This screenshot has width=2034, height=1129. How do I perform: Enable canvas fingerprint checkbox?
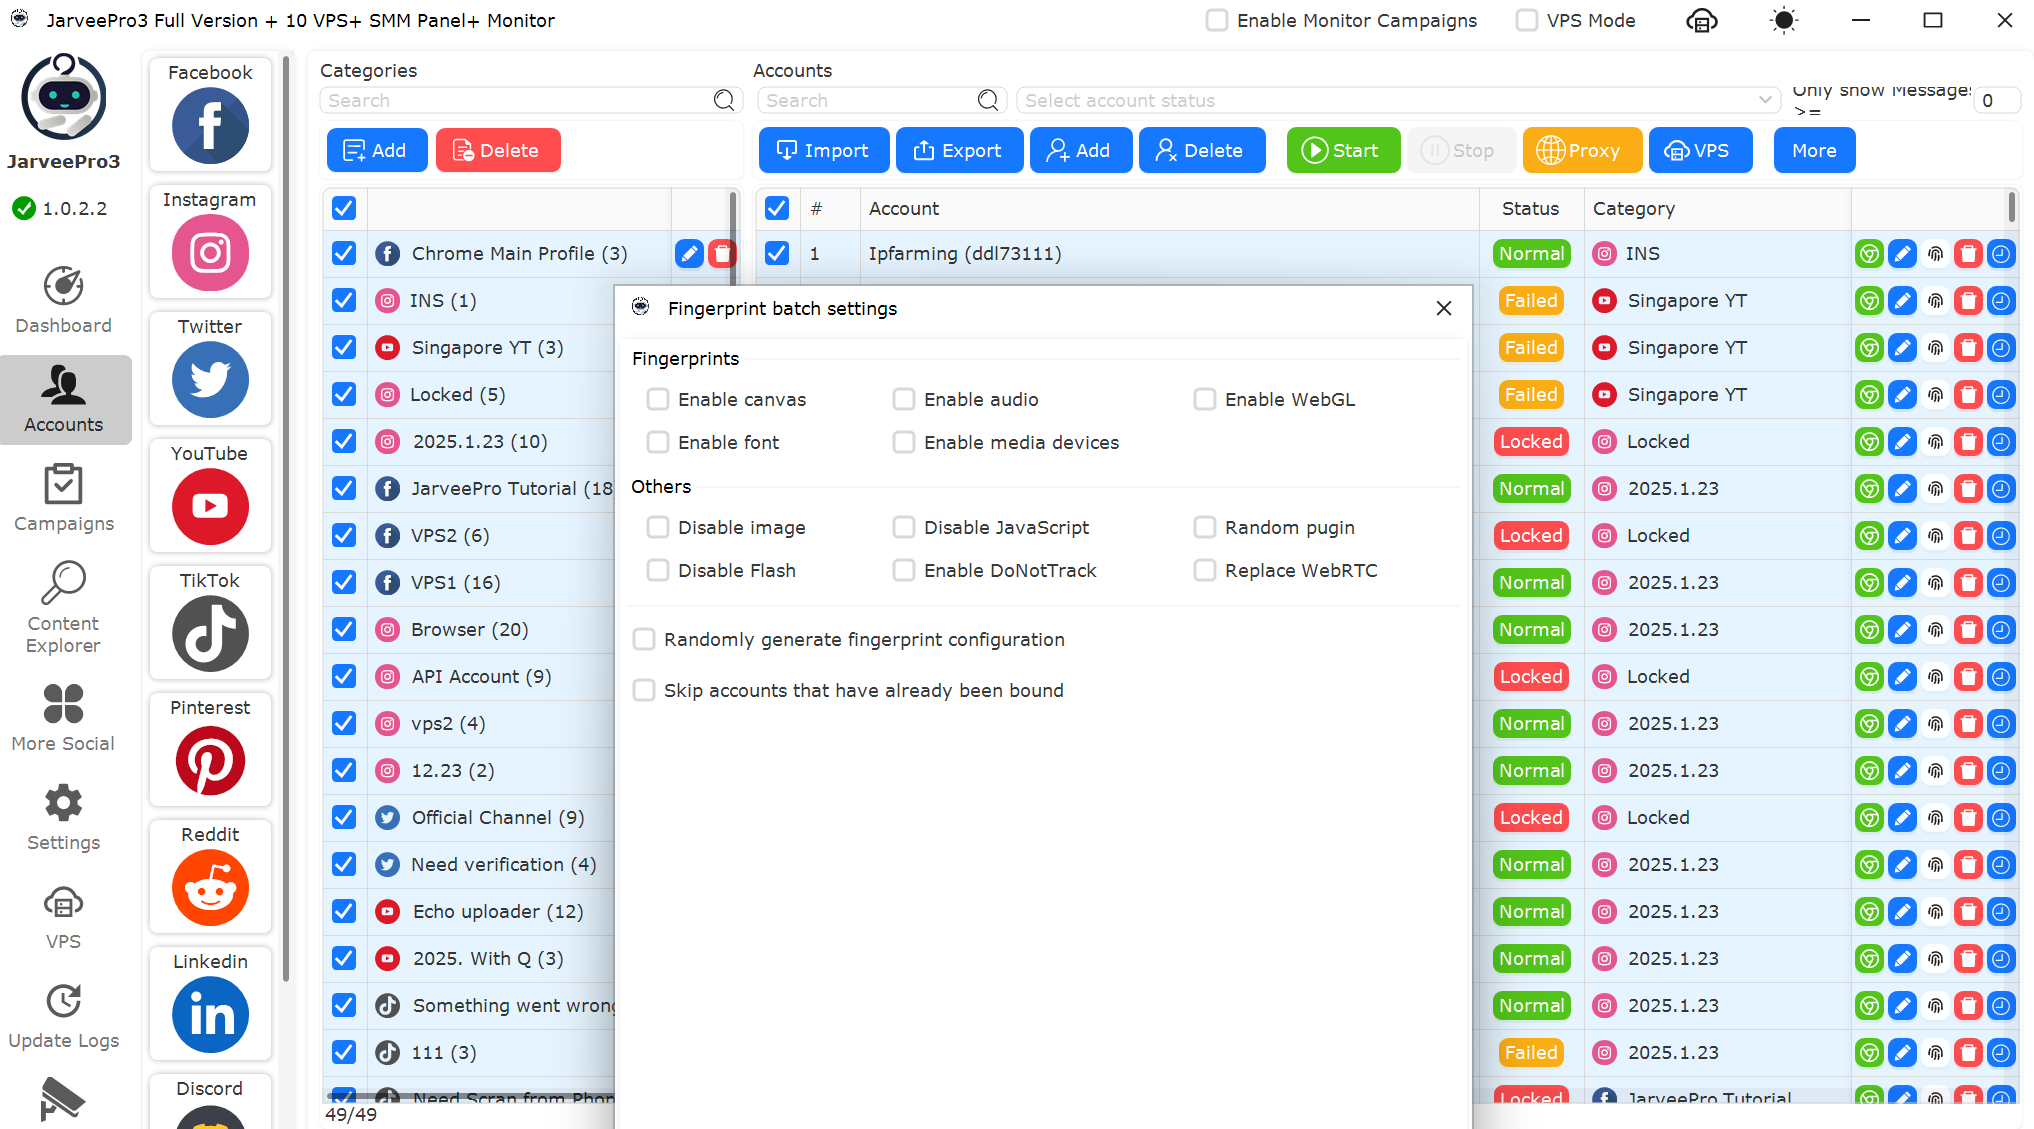coord(658,400)
